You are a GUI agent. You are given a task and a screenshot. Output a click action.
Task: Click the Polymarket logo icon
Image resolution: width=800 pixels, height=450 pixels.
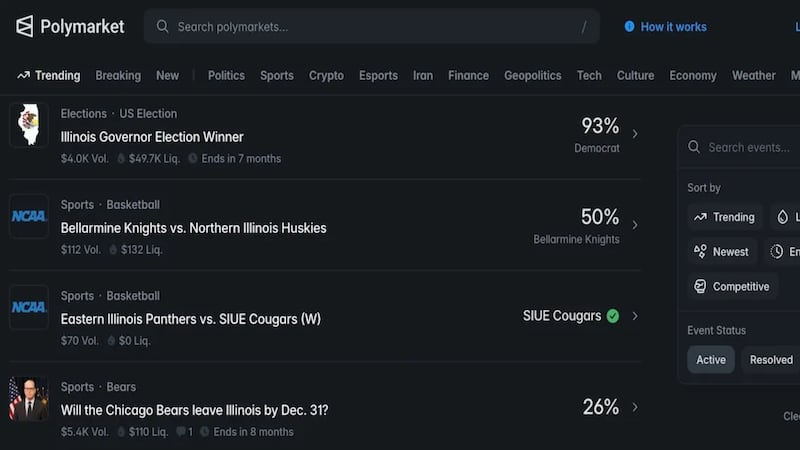[x=25, y=26]
